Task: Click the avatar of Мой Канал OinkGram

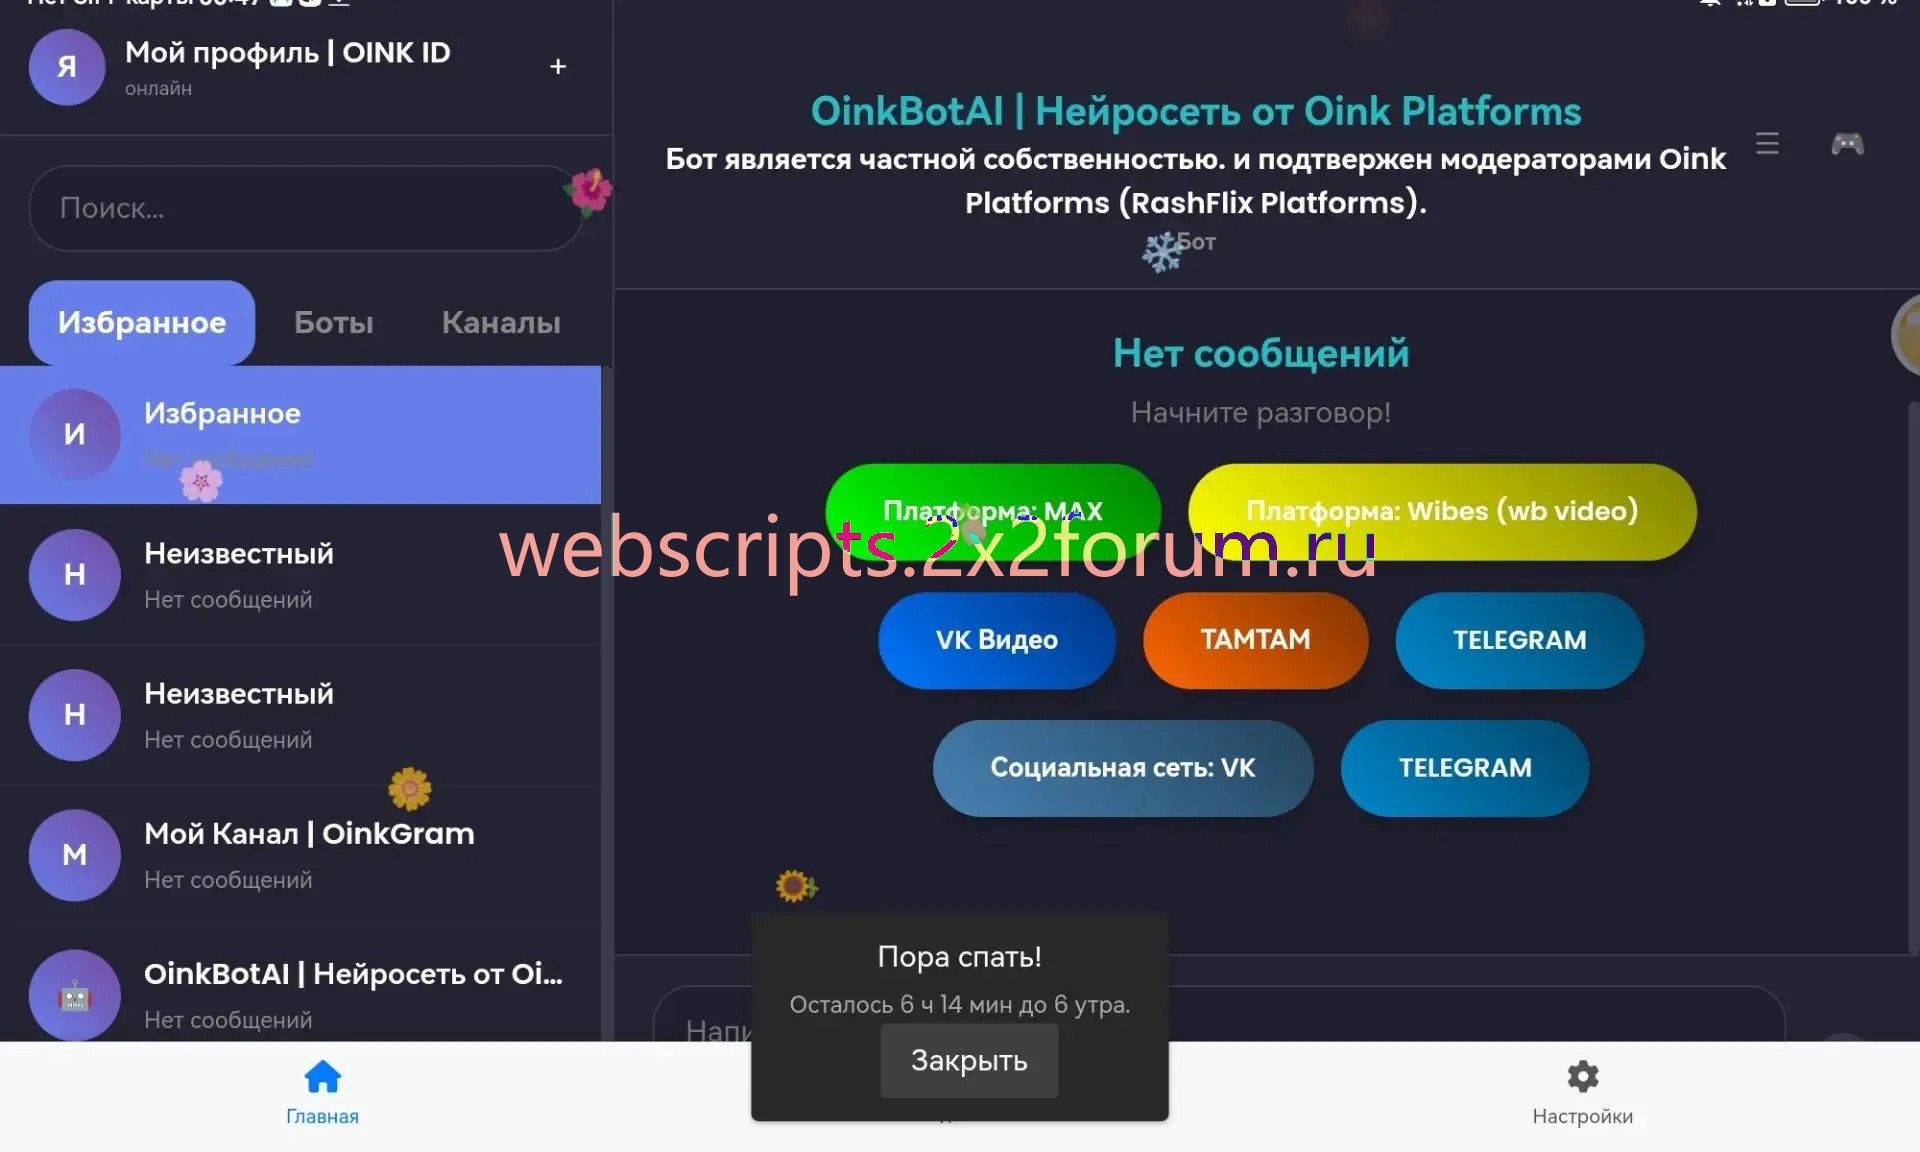Action: (75, 855)
